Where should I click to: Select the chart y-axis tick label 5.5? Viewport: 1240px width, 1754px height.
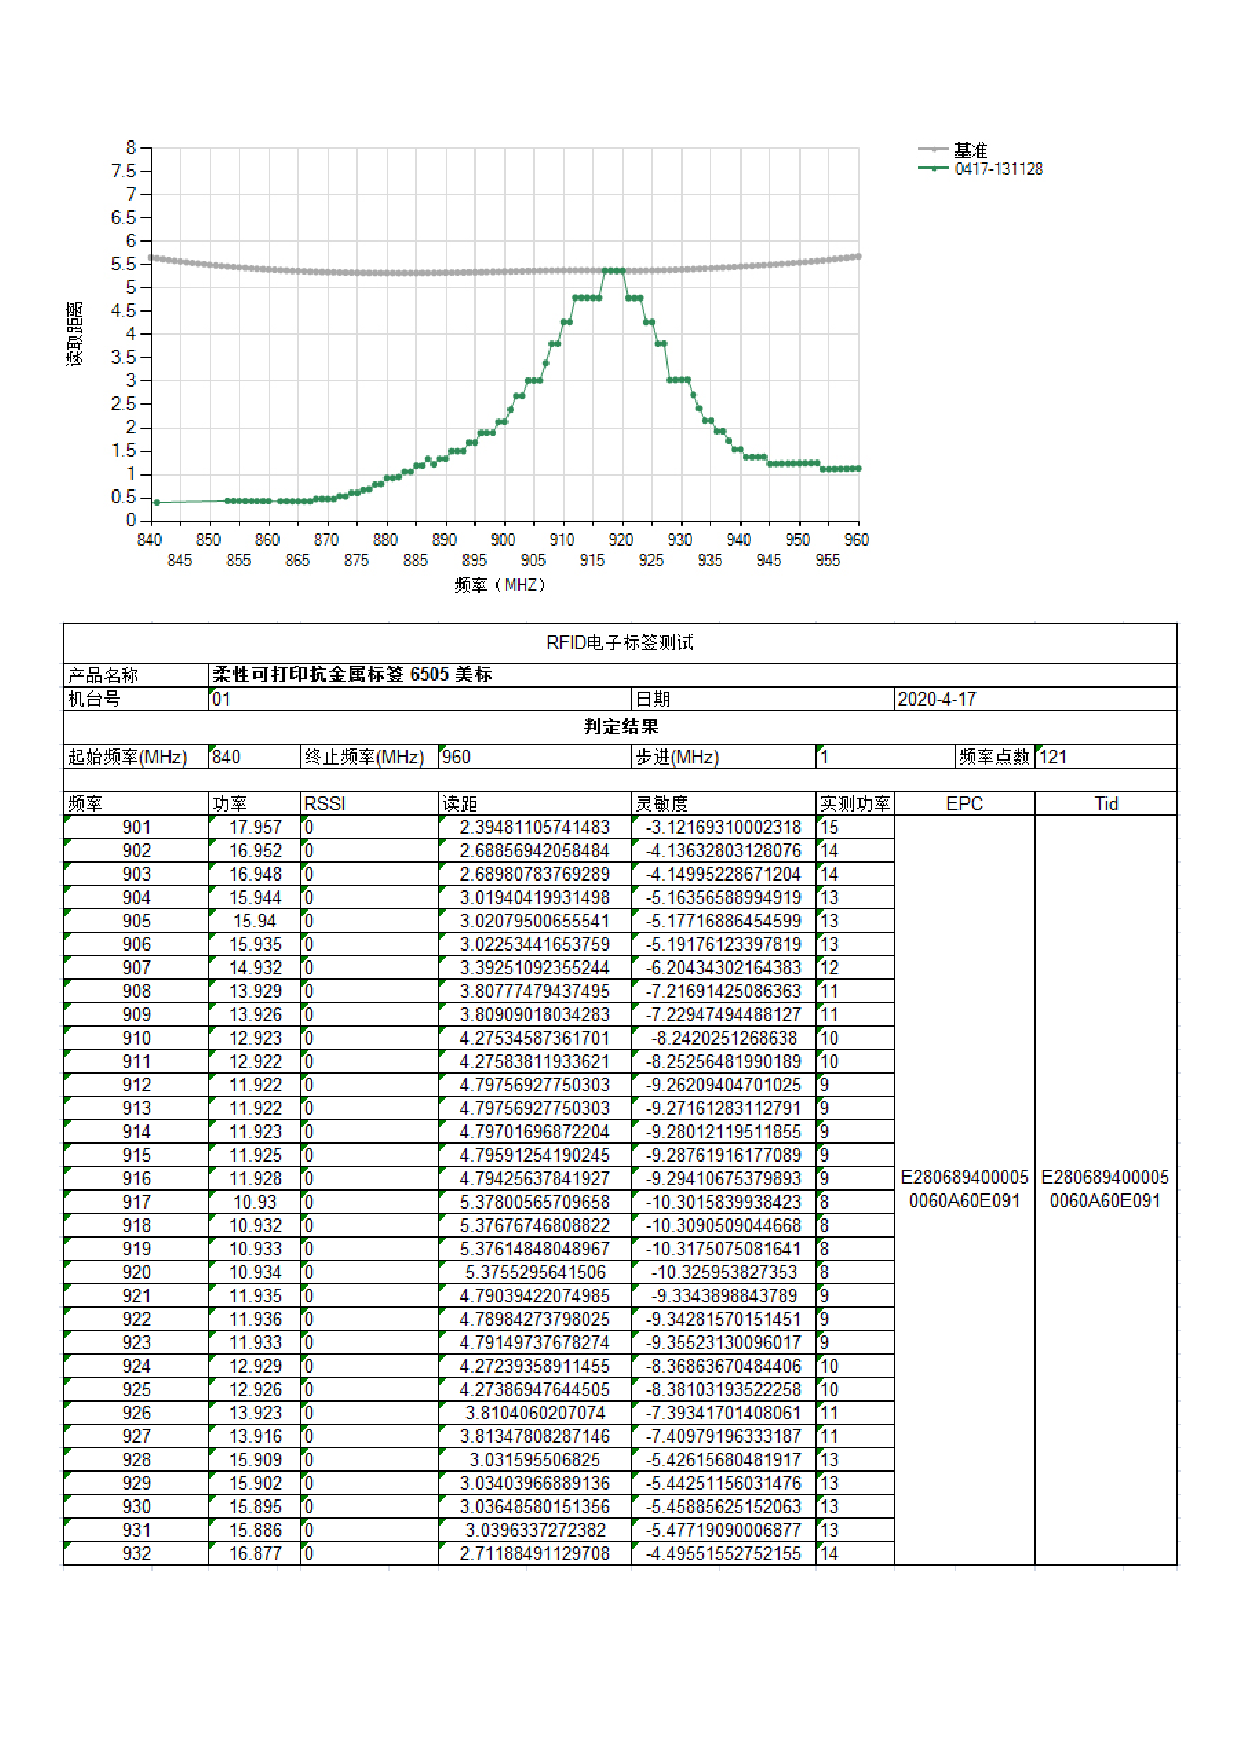122,264
